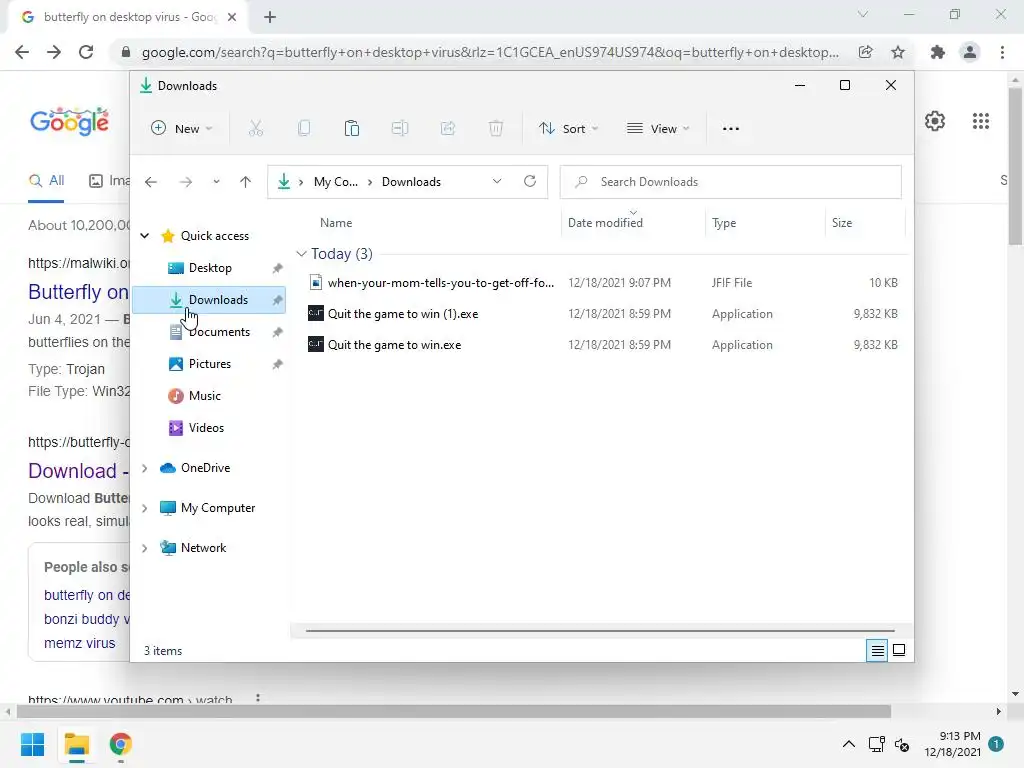The image size is (1024, 768).
Task: Go forward in File Explorer navigation
Action: click(x=186, y=182)
